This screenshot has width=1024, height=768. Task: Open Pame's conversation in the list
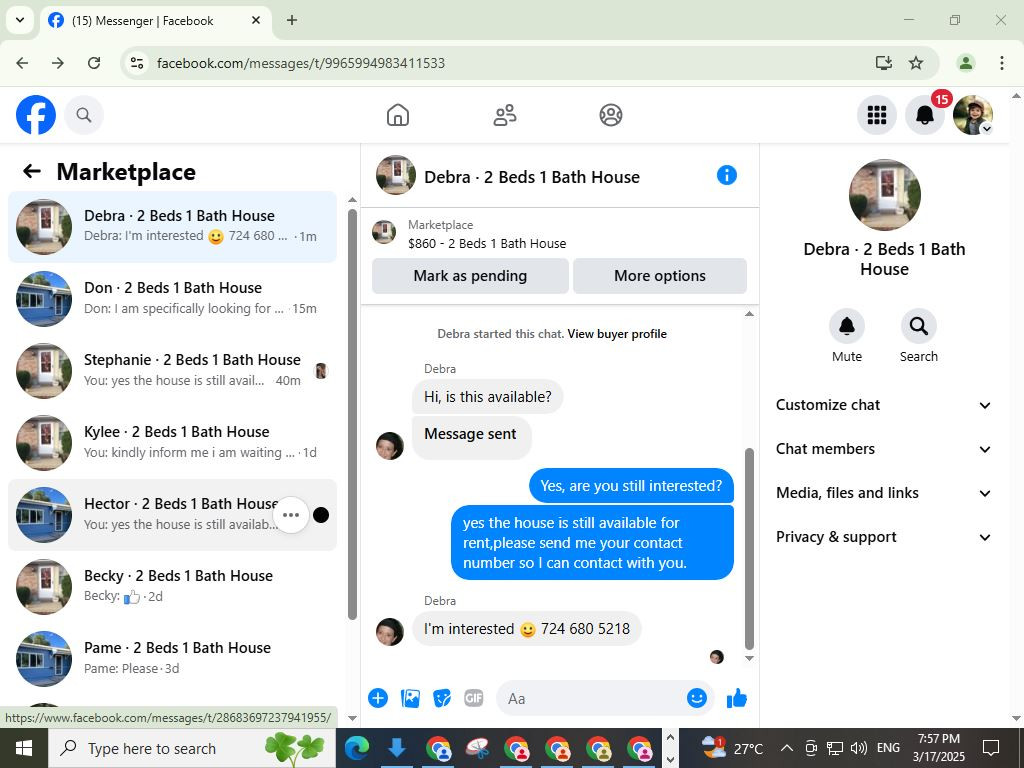(x=172, y=658)
